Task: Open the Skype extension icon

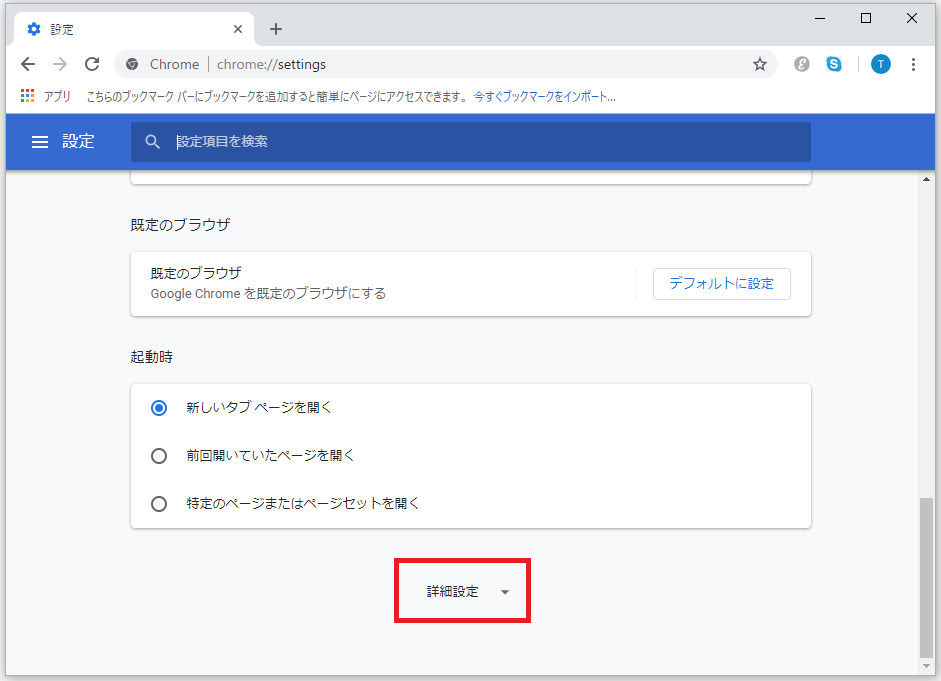Action: point(834,64)
